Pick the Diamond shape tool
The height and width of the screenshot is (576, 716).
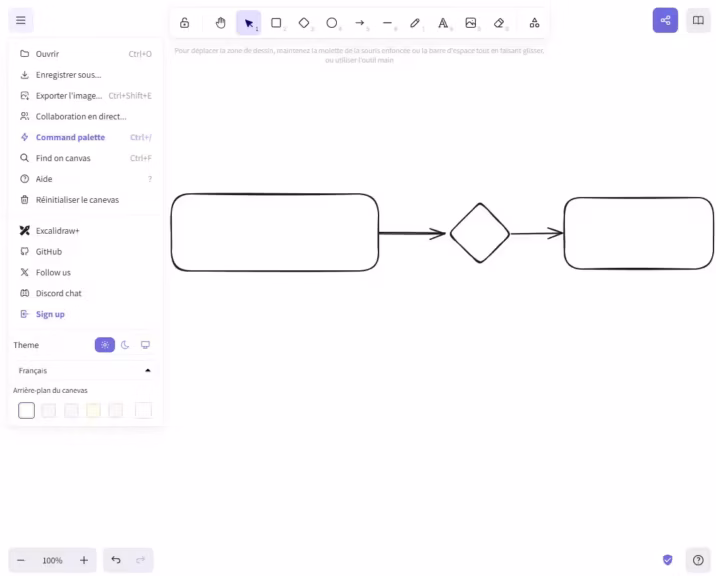point(304,22)
